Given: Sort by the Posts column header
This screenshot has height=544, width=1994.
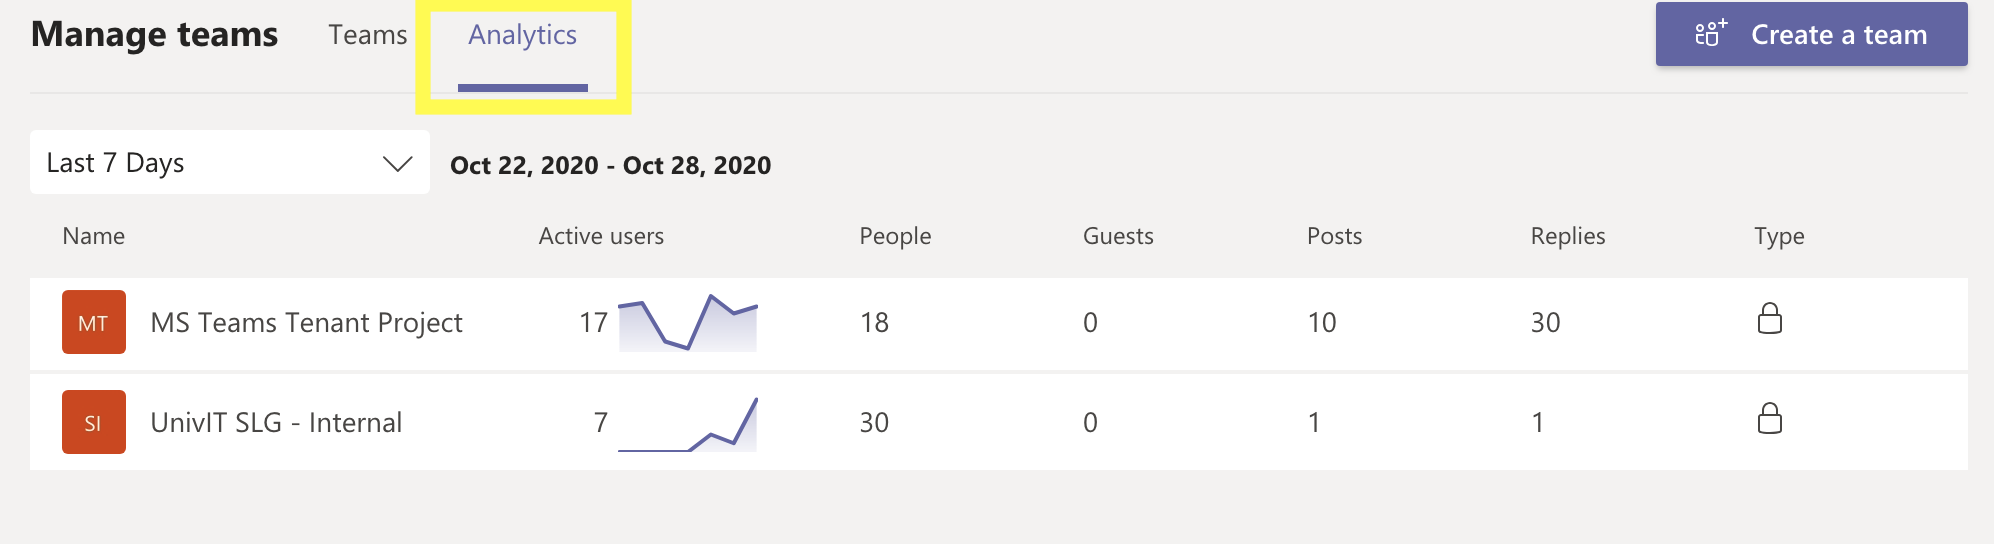Looking at the screenshot, I should [1334, 236].
